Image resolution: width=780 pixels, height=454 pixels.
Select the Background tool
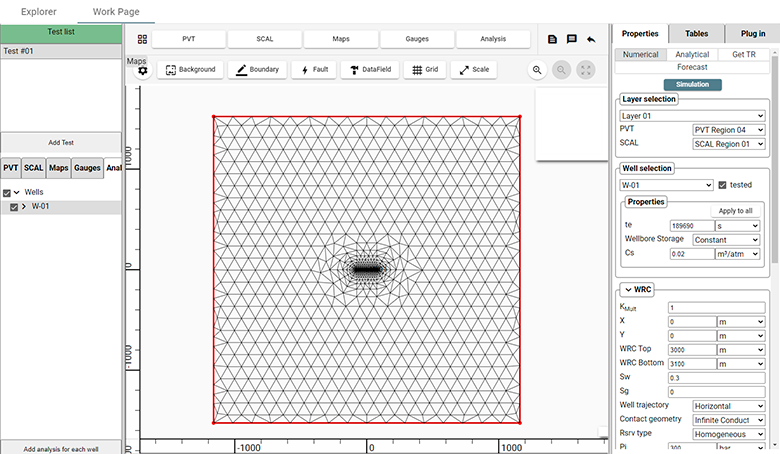pyautogui.click(x=191, y=70)
